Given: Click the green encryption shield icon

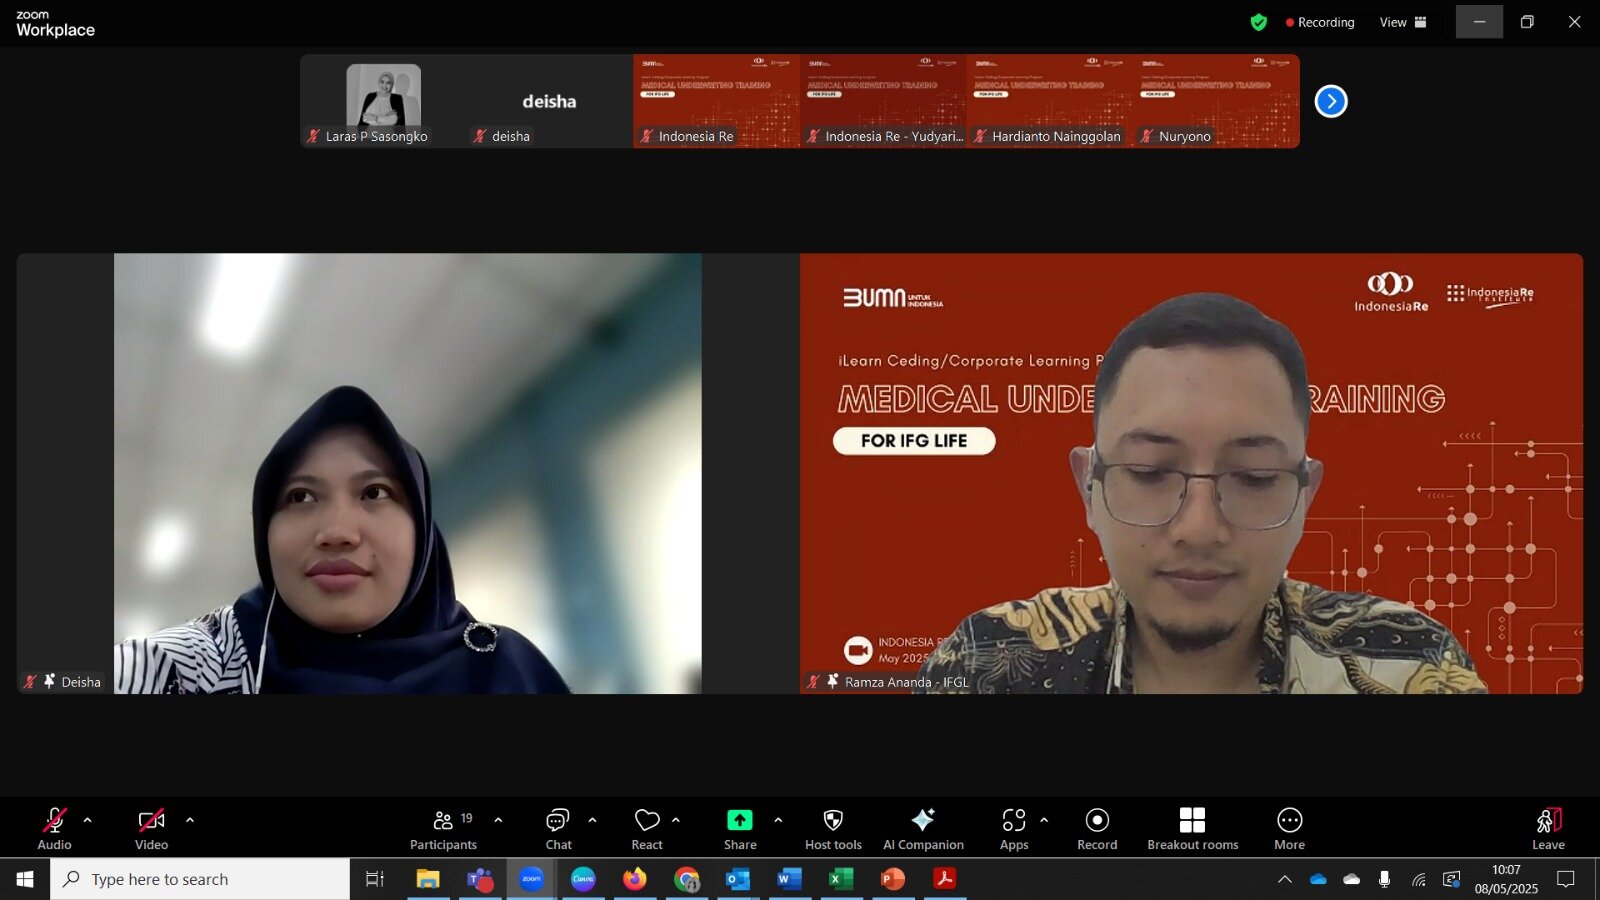Looking at the screenshot, I should coord(1259,22).
